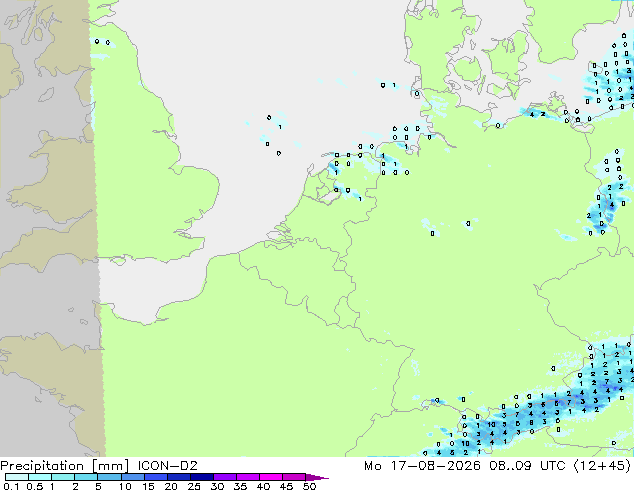634x490 pixels.
Task: Select the 30–35 mm purple legend swatch
Action: [x=224, y=477]
